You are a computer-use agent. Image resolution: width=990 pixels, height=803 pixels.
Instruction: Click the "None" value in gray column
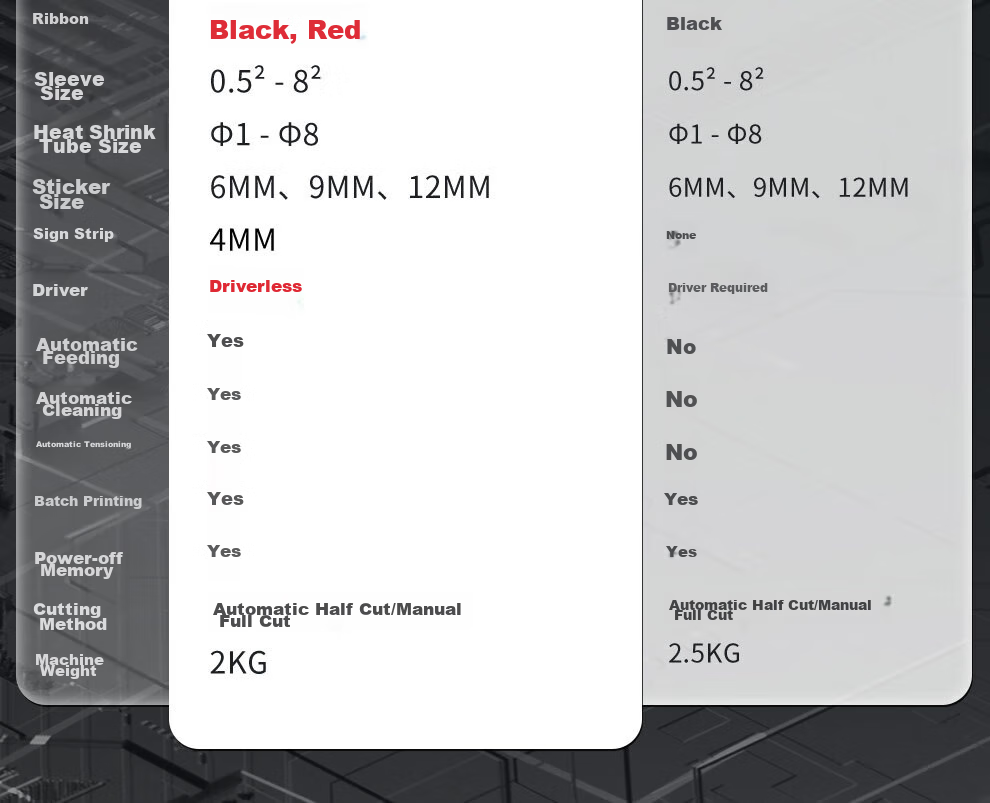pos(681,235)
